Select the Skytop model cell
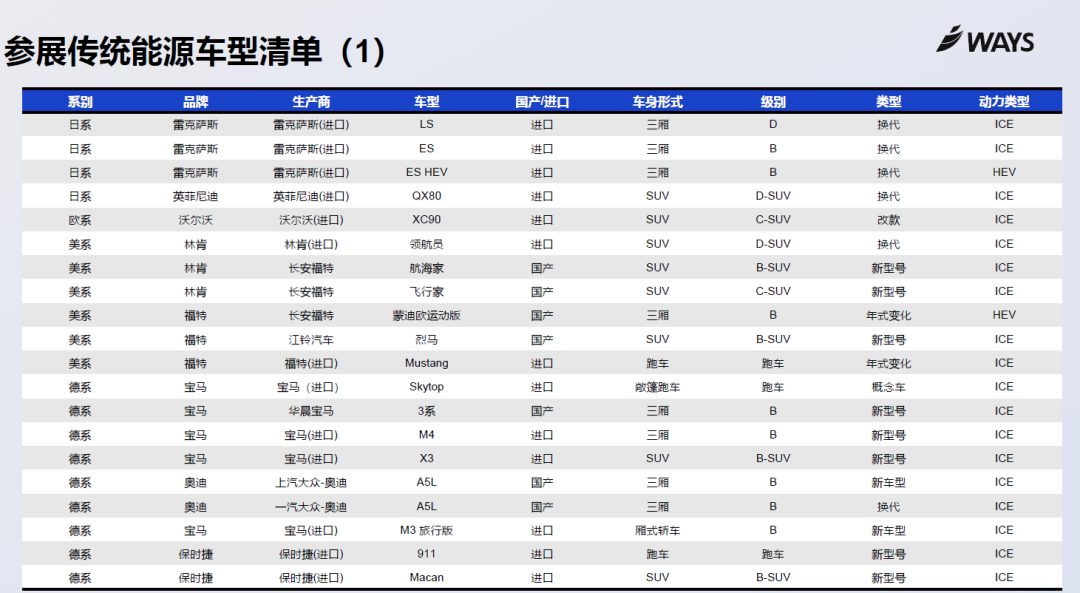Screen dimensions: 1080x593 coord(426,387)
